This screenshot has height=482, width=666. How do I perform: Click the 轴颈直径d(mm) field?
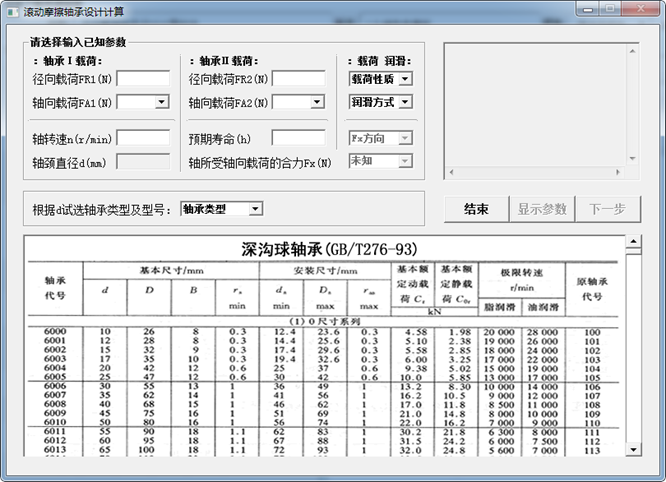(x=143, y=162)
